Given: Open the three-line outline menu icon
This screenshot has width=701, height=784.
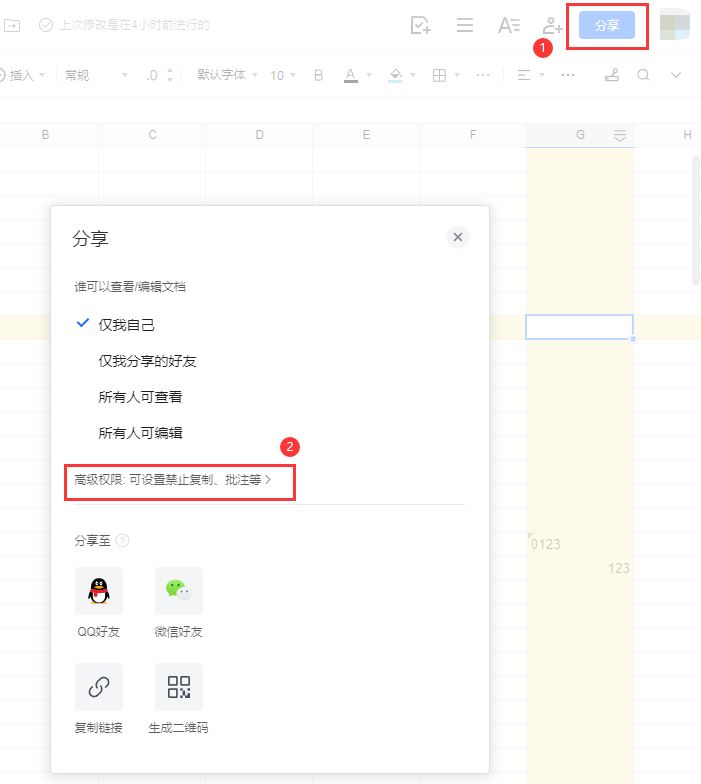Looking at the screenshot, I should point(464,25).
